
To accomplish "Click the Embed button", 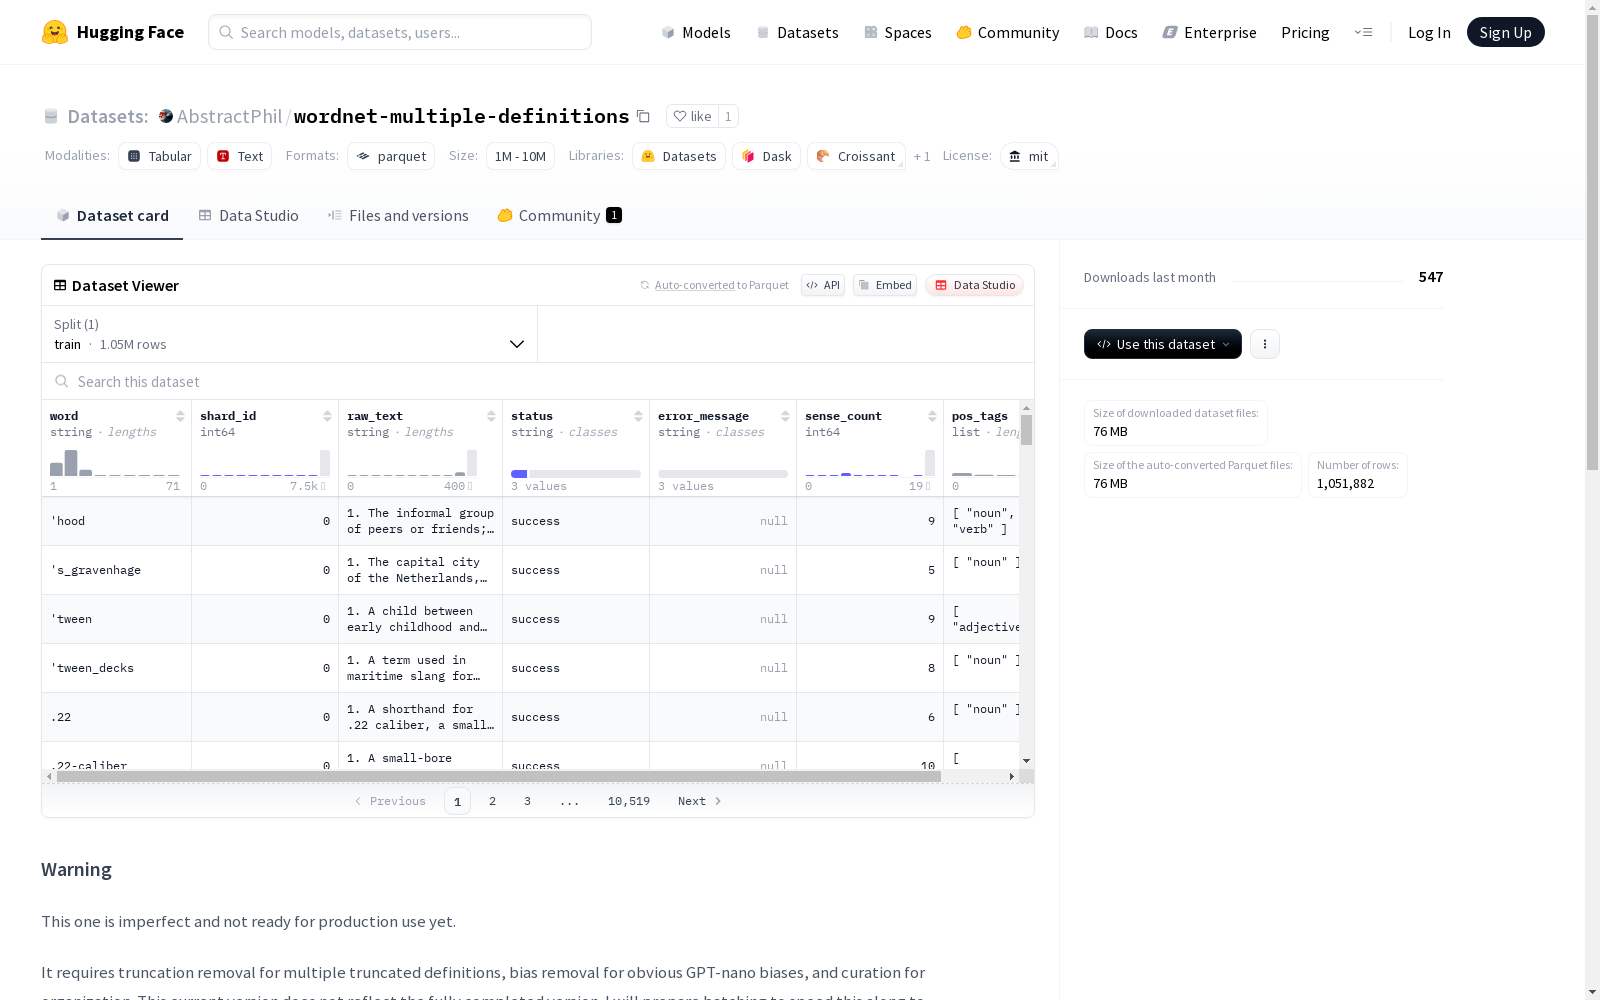I will pos(885,285).
